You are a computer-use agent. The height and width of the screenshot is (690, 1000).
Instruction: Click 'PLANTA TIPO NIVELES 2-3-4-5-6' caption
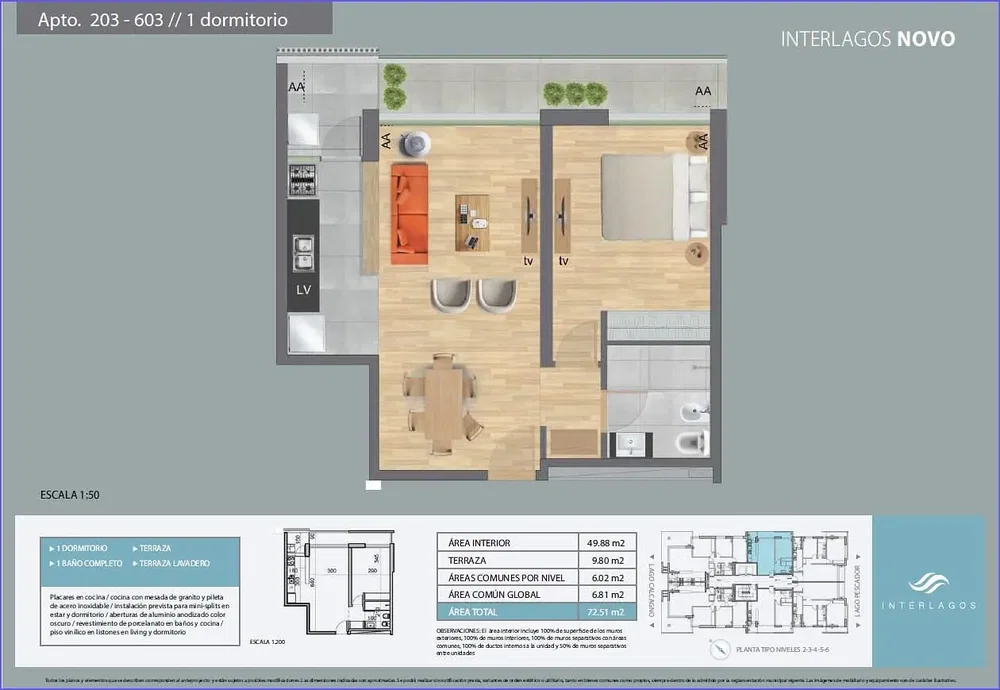(x=783, y=650)
